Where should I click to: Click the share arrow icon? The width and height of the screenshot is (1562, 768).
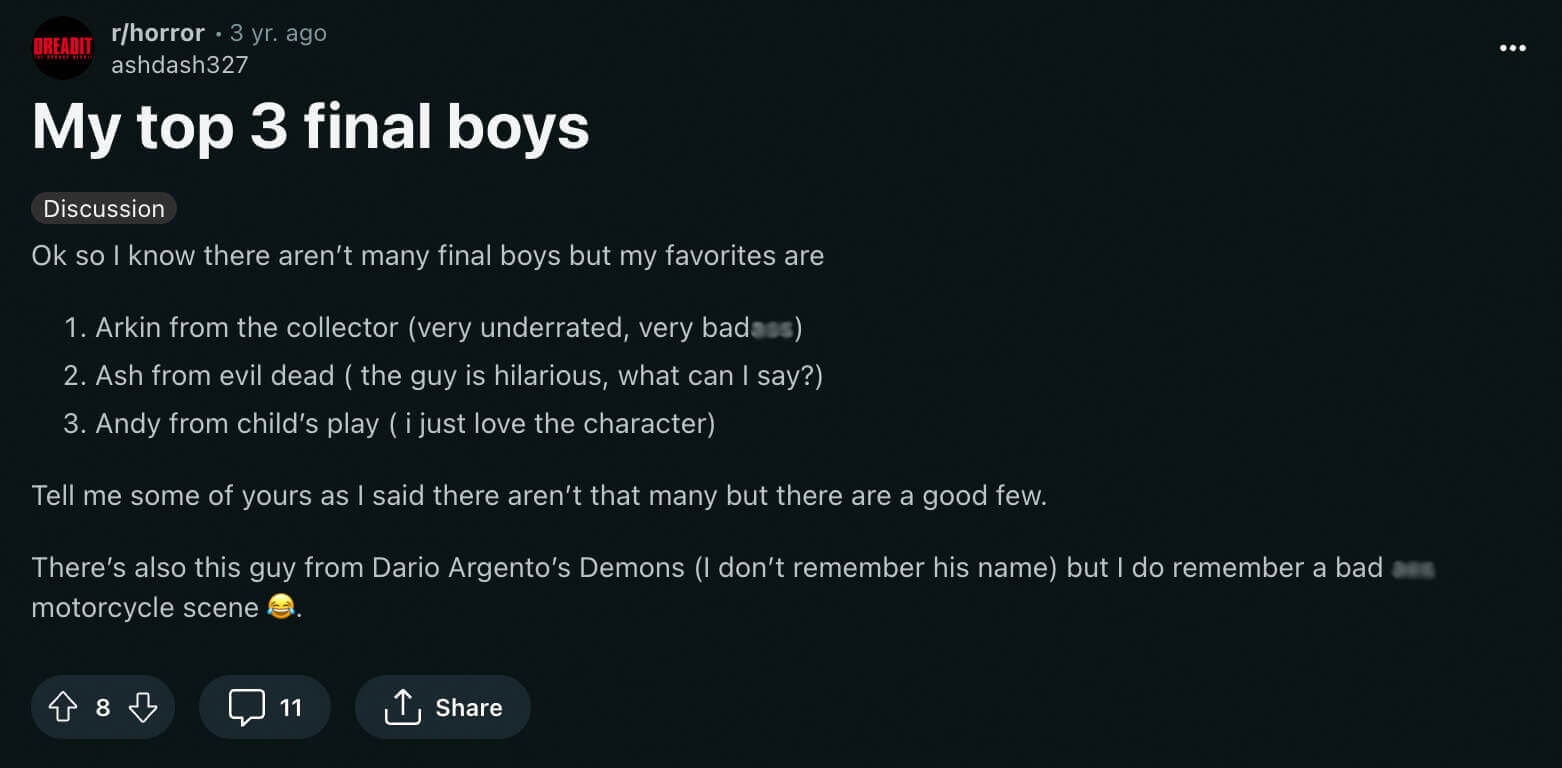point(402,707)
